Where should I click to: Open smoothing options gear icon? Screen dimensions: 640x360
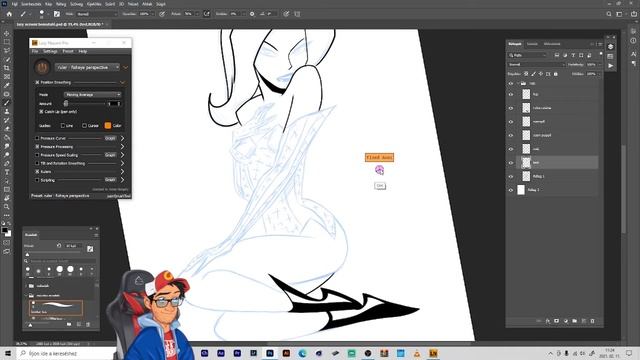(252, 14)
